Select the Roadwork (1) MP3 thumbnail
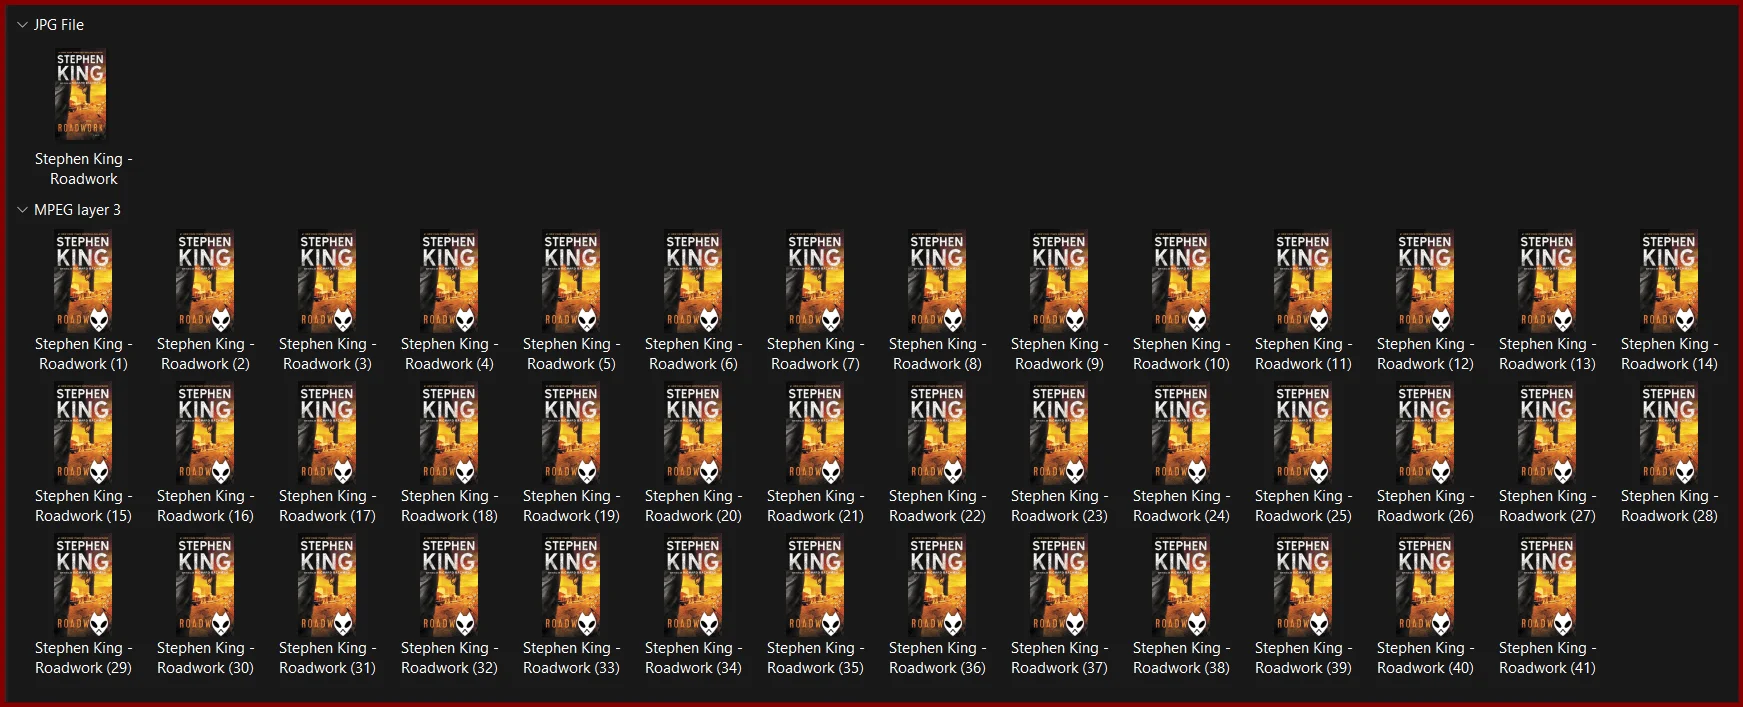This screenshot has height=707, width=1743. (x=83, y=282)
